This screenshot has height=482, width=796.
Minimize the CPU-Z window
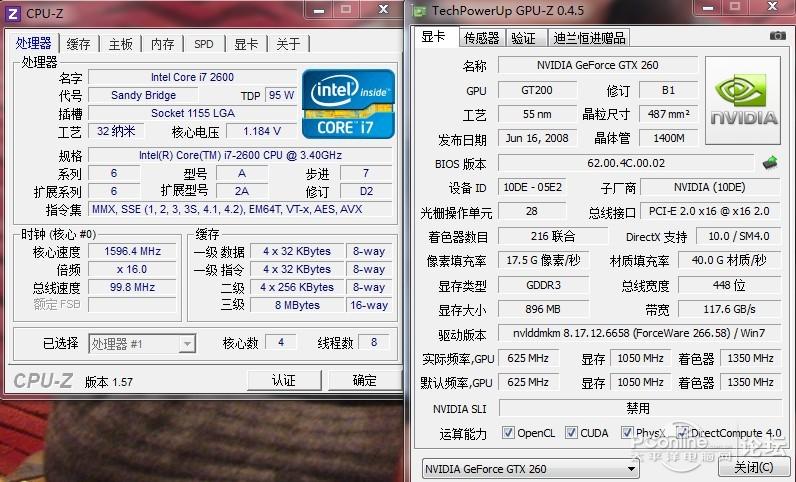pyautogui.click(x=319, y=10)
